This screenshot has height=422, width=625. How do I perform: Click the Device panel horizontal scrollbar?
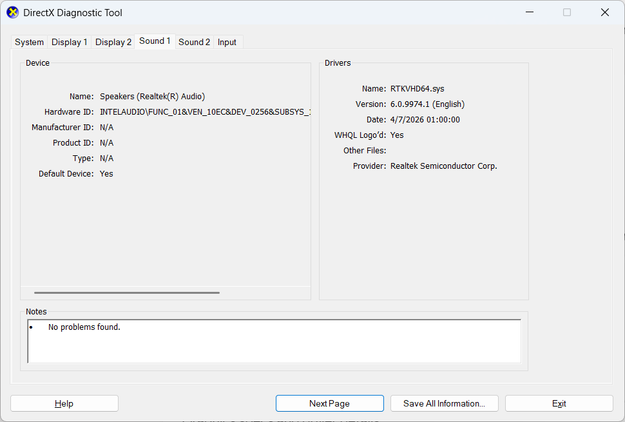pyautogui.click(x=127, y=293)
